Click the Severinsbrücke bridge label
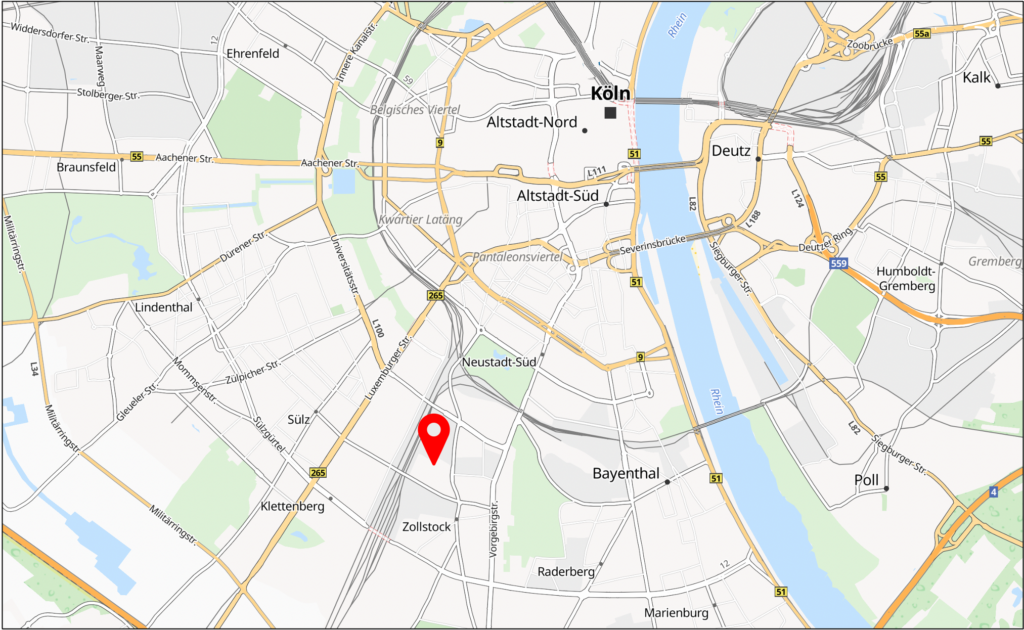This screenshot has width=1024, height=630. tap(652, 245)
